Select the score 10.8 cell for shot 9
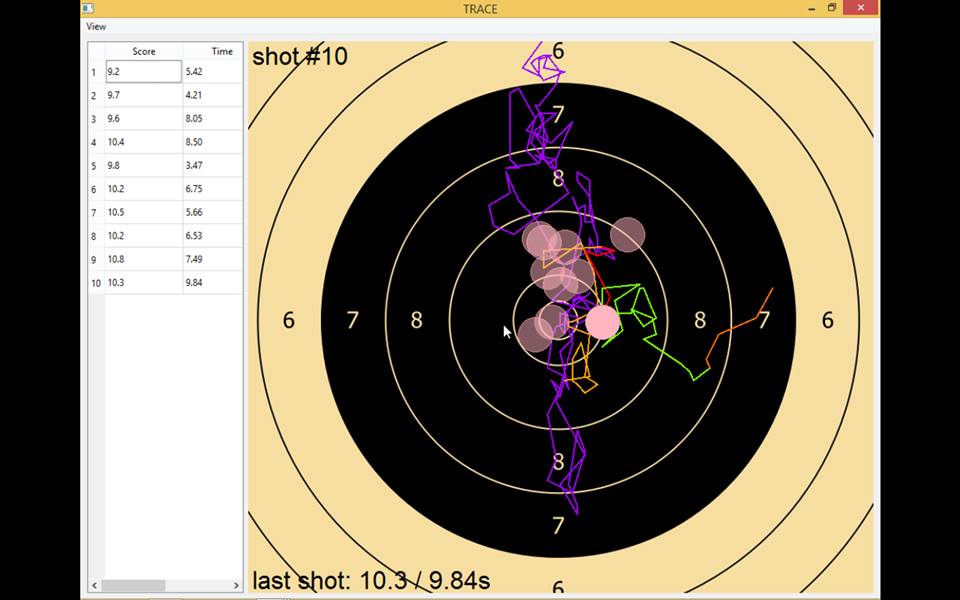Viewport: 960px width, 600px height. 143,259
